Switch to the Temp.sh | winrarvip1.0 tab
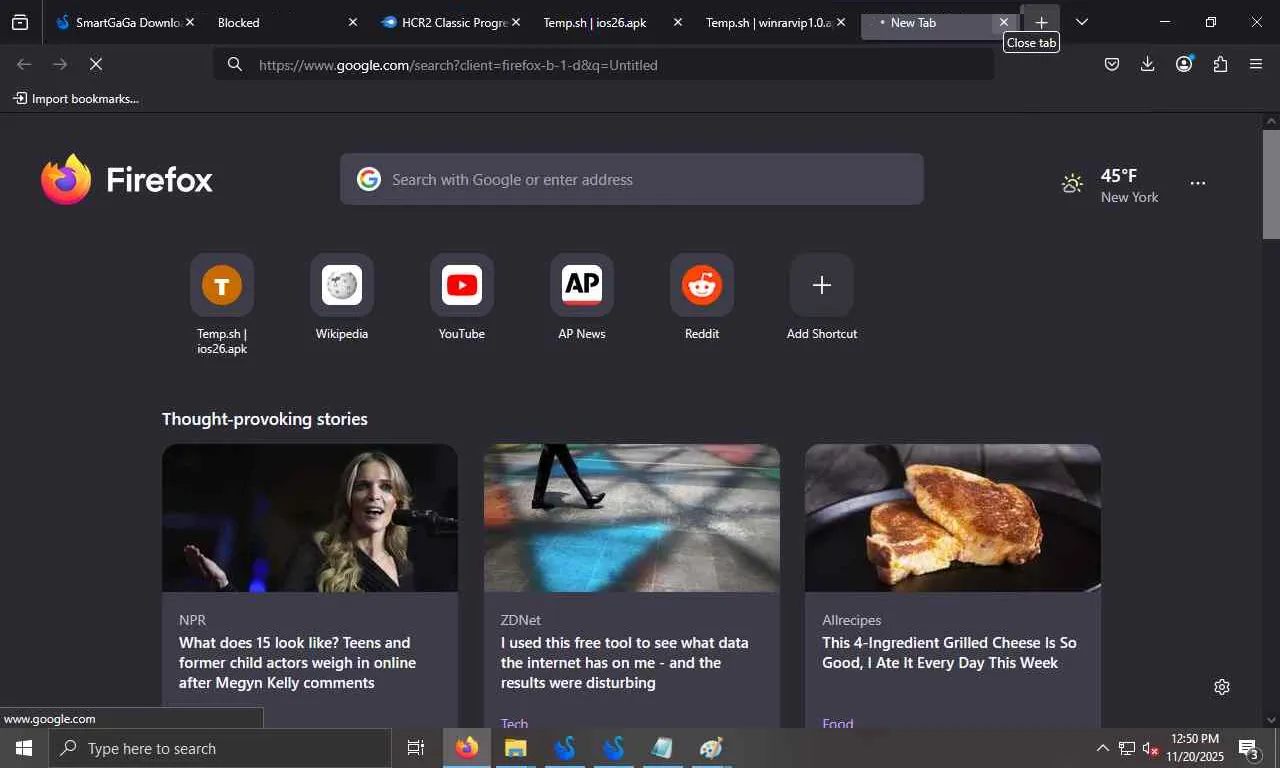This screenshot has width=1280, height=768. pos(776,22)
